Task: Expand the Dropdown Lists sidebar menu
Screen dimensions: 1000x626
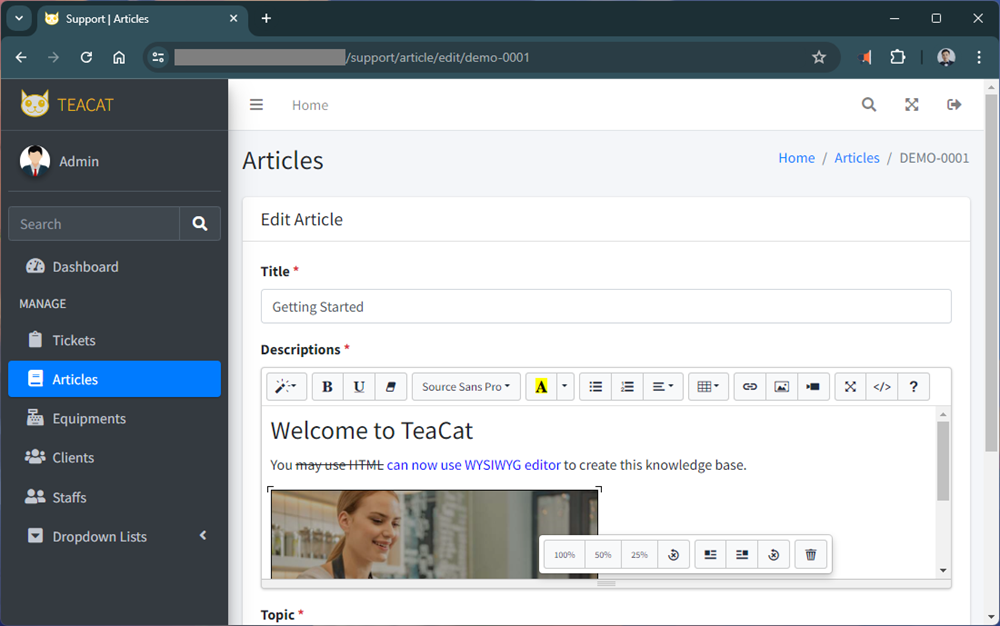Action: (x=114, y=536)
